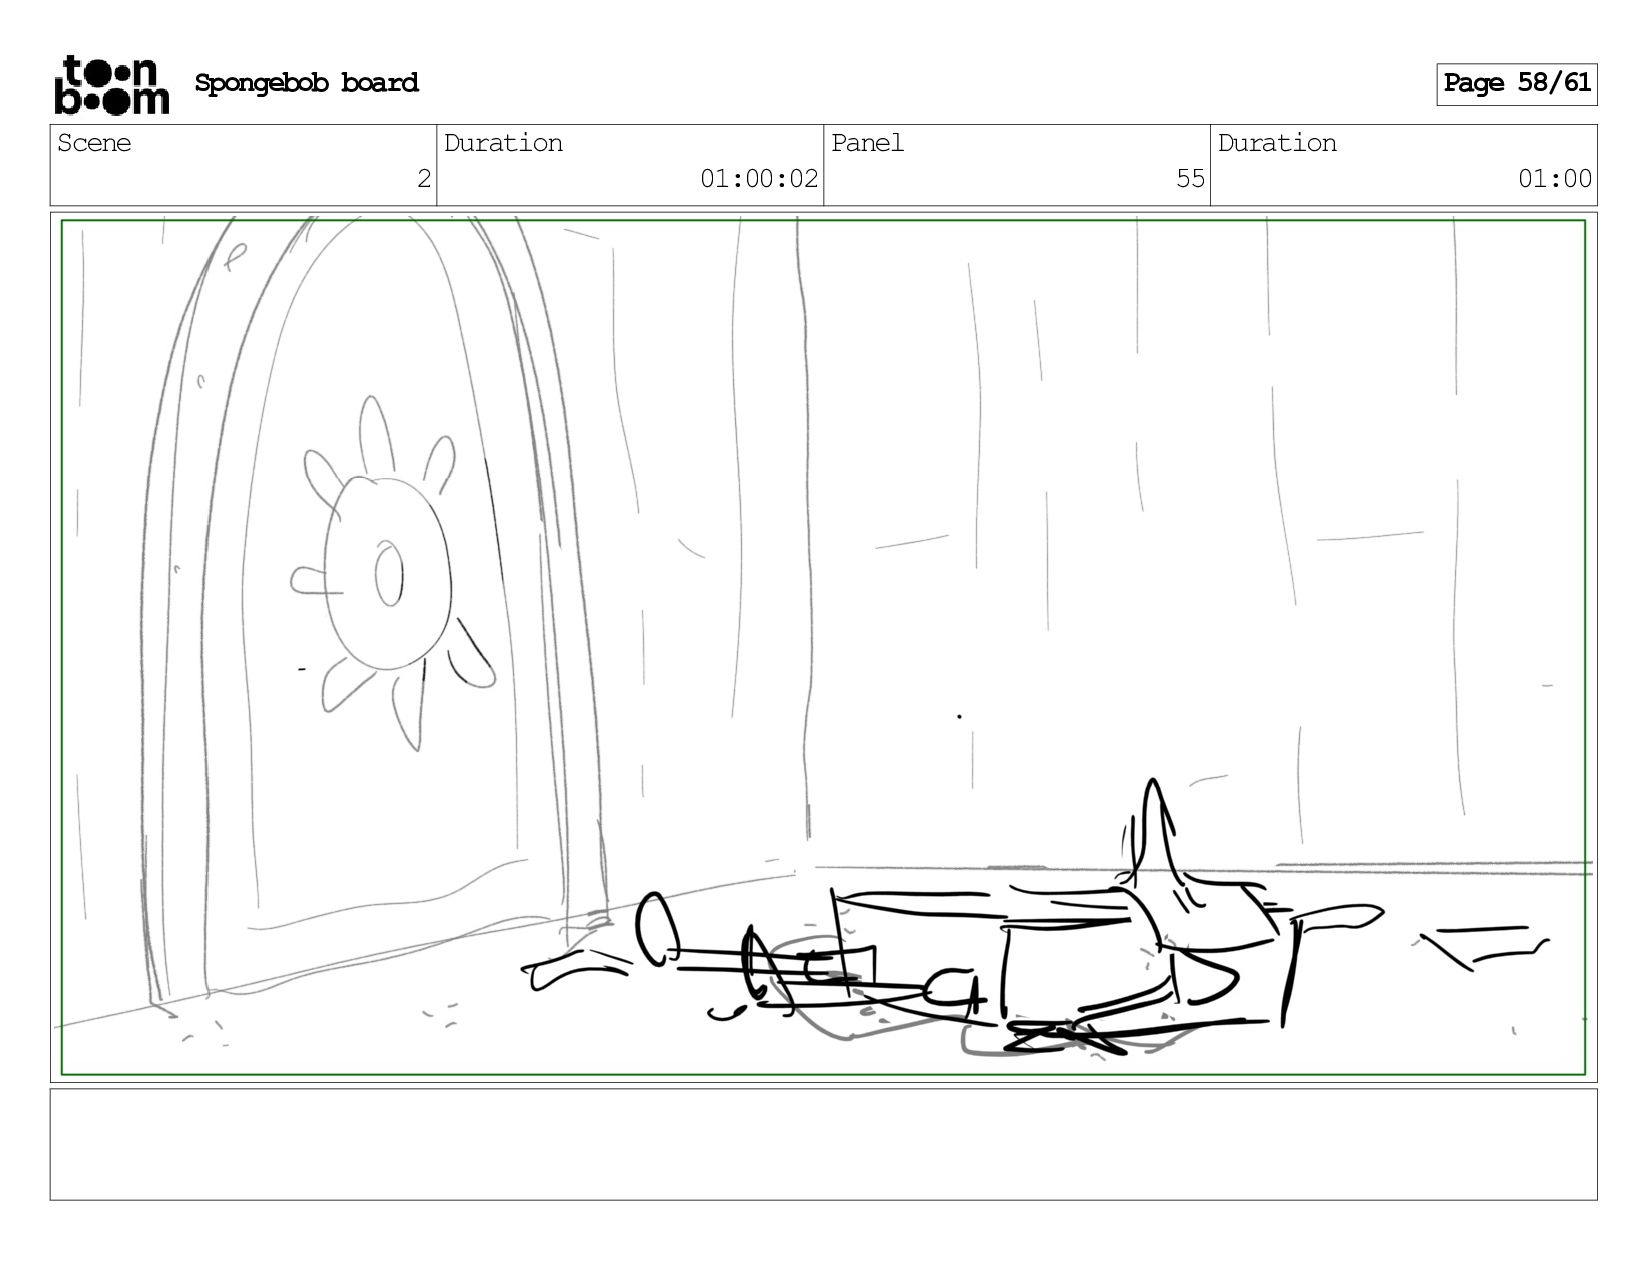Click the "Page 58/61" page indicator
The width and height of the screenshot is (1650, 1275).
[1517, 84]
